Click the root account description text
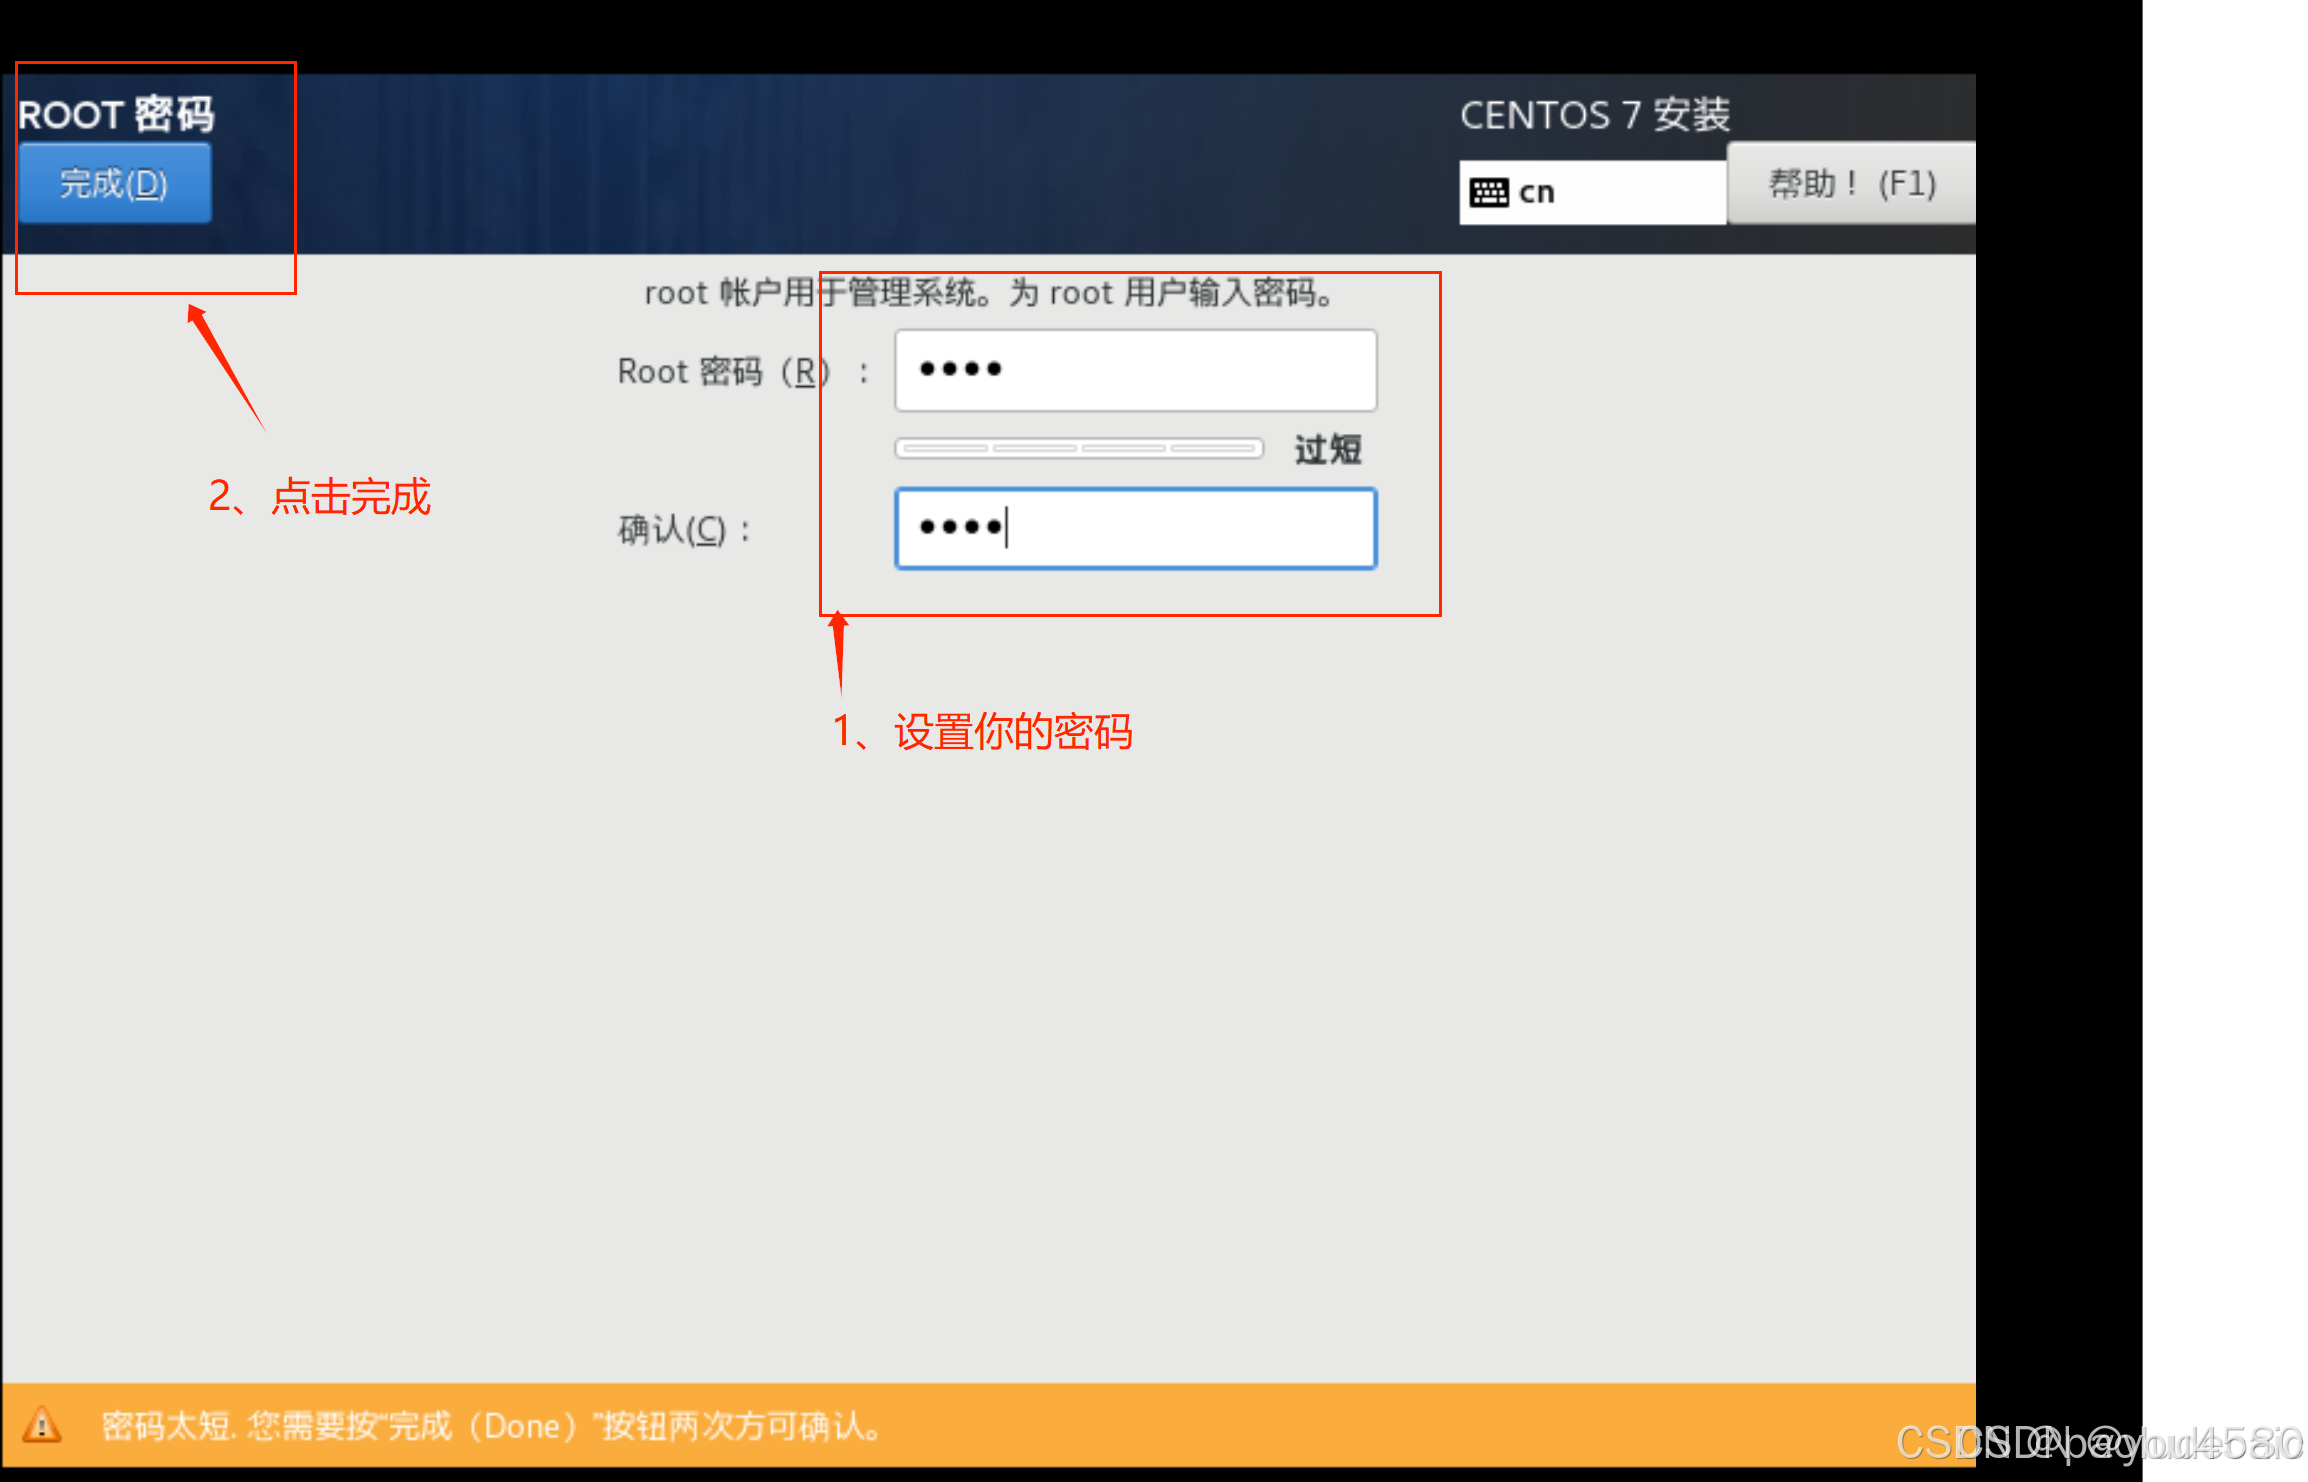 coord(988,293)
